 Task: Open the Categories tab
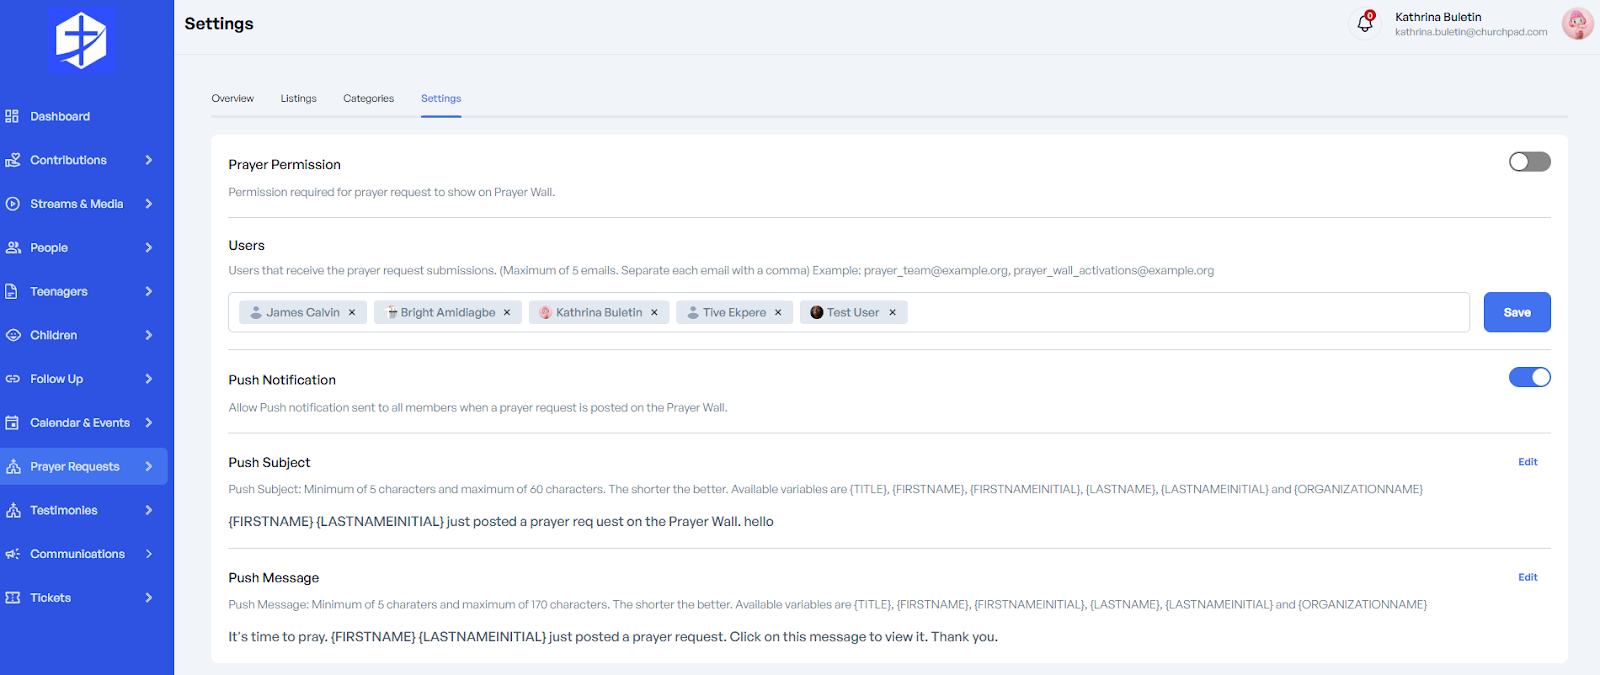(x=368, y=99)
